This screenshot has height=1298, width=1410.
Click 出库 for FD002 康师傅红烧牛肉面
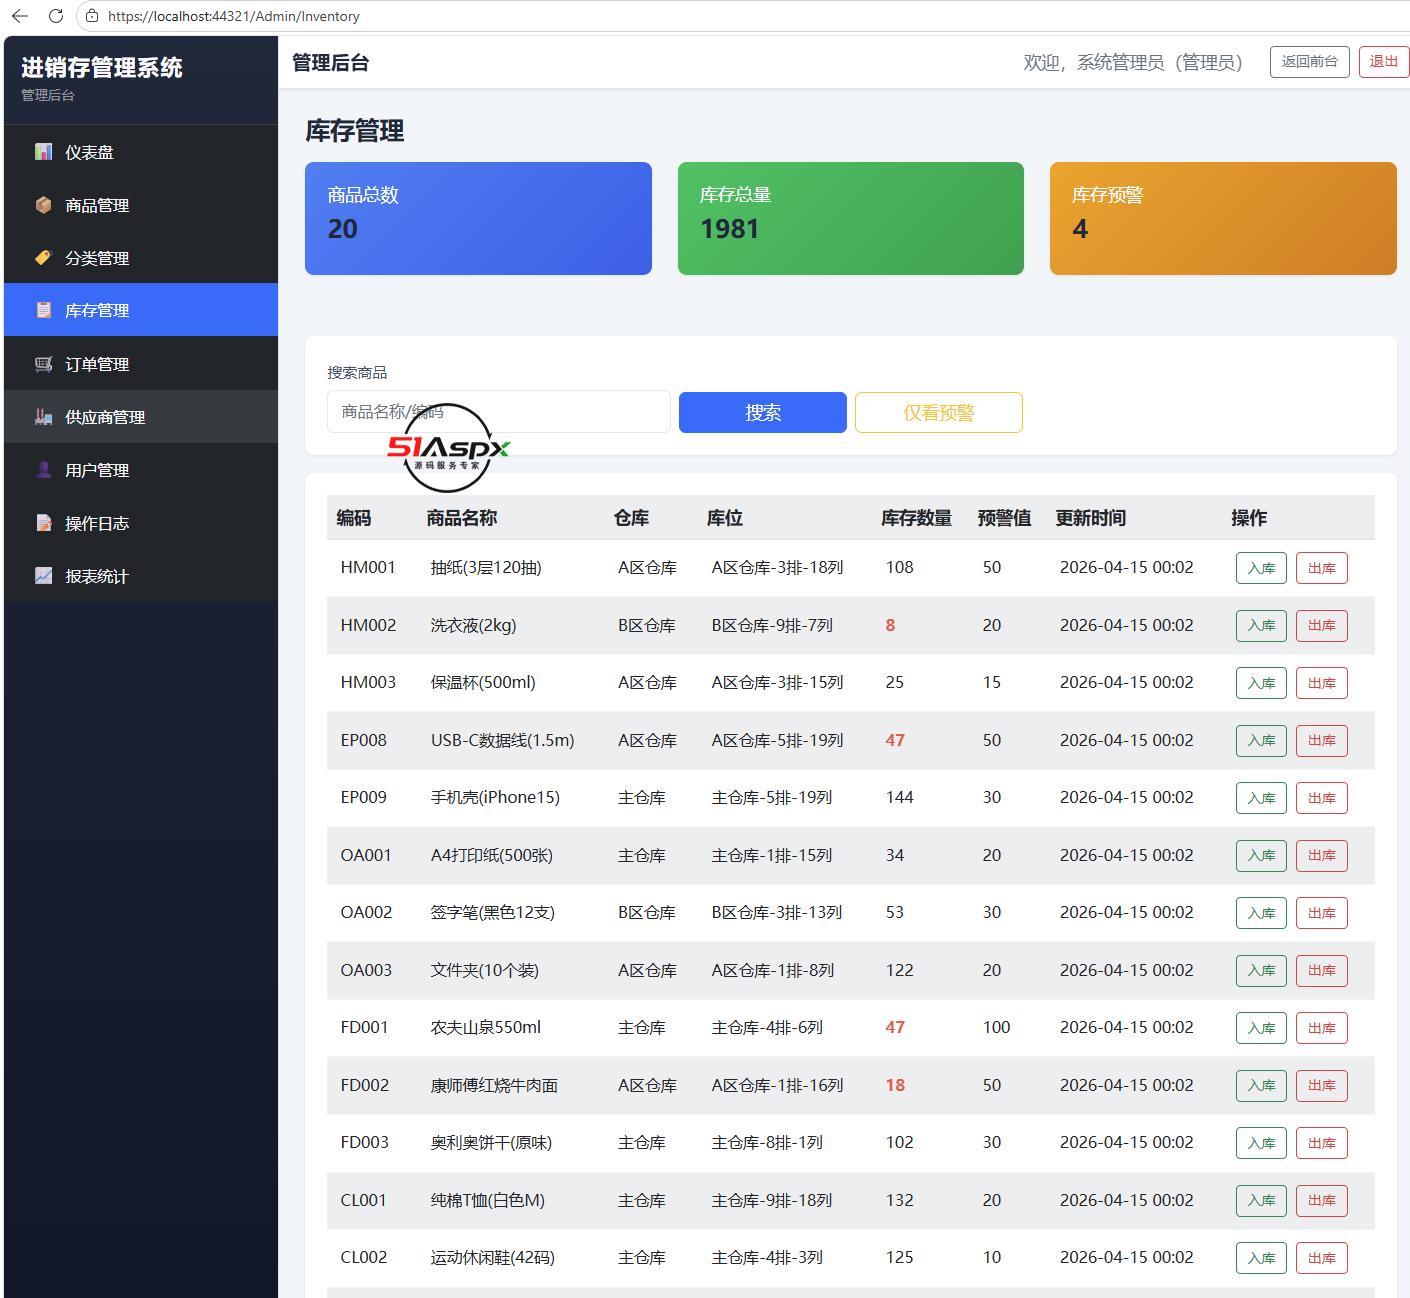1322,1086
